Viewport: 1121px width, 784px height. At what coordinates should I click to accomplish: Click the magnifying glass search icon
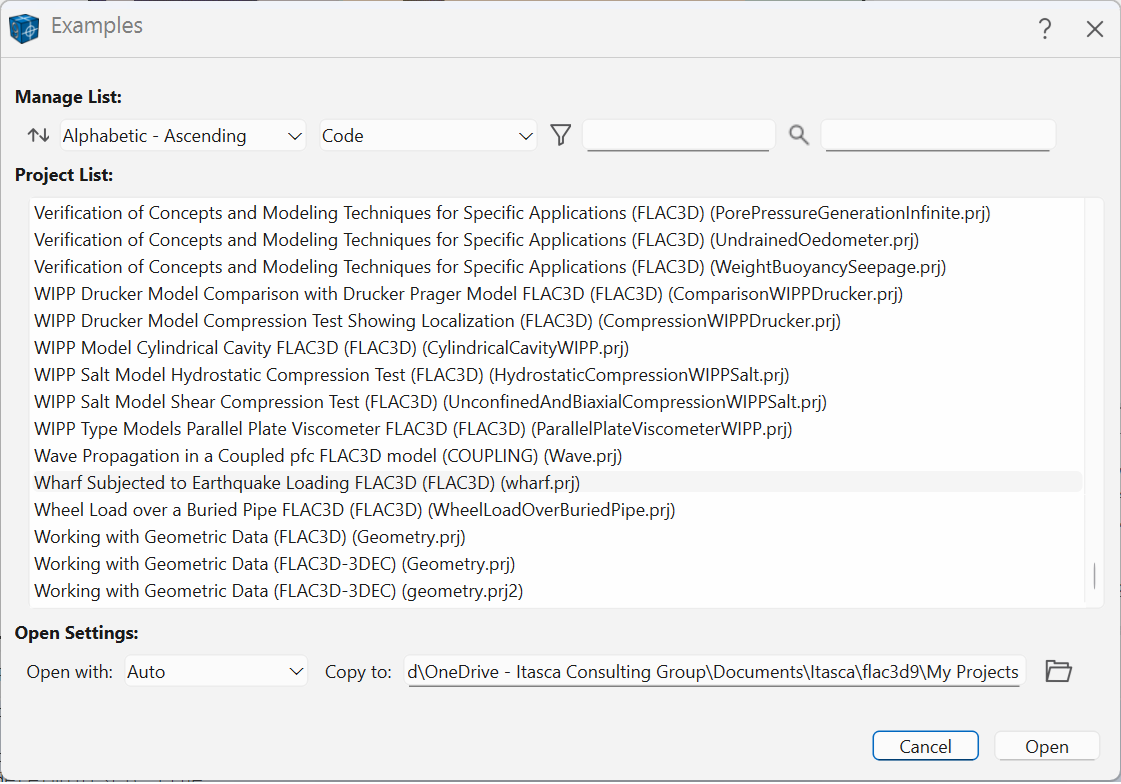click(799, 135)
